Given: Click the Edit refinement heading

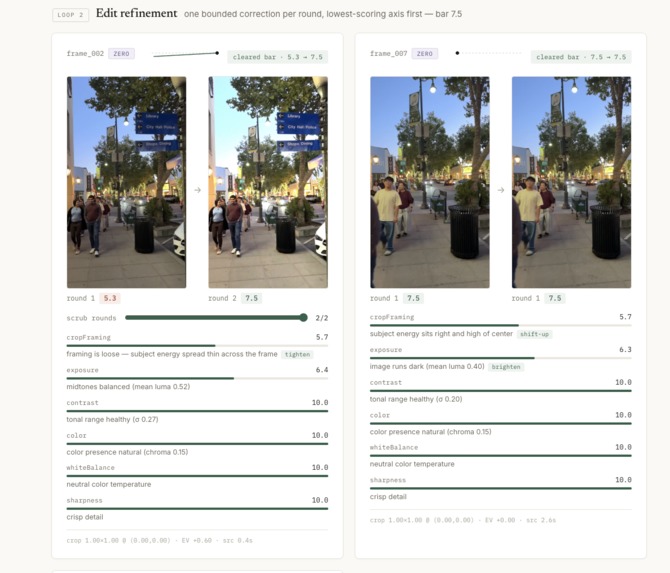Looking at the screenshot, I should (136, 13).
